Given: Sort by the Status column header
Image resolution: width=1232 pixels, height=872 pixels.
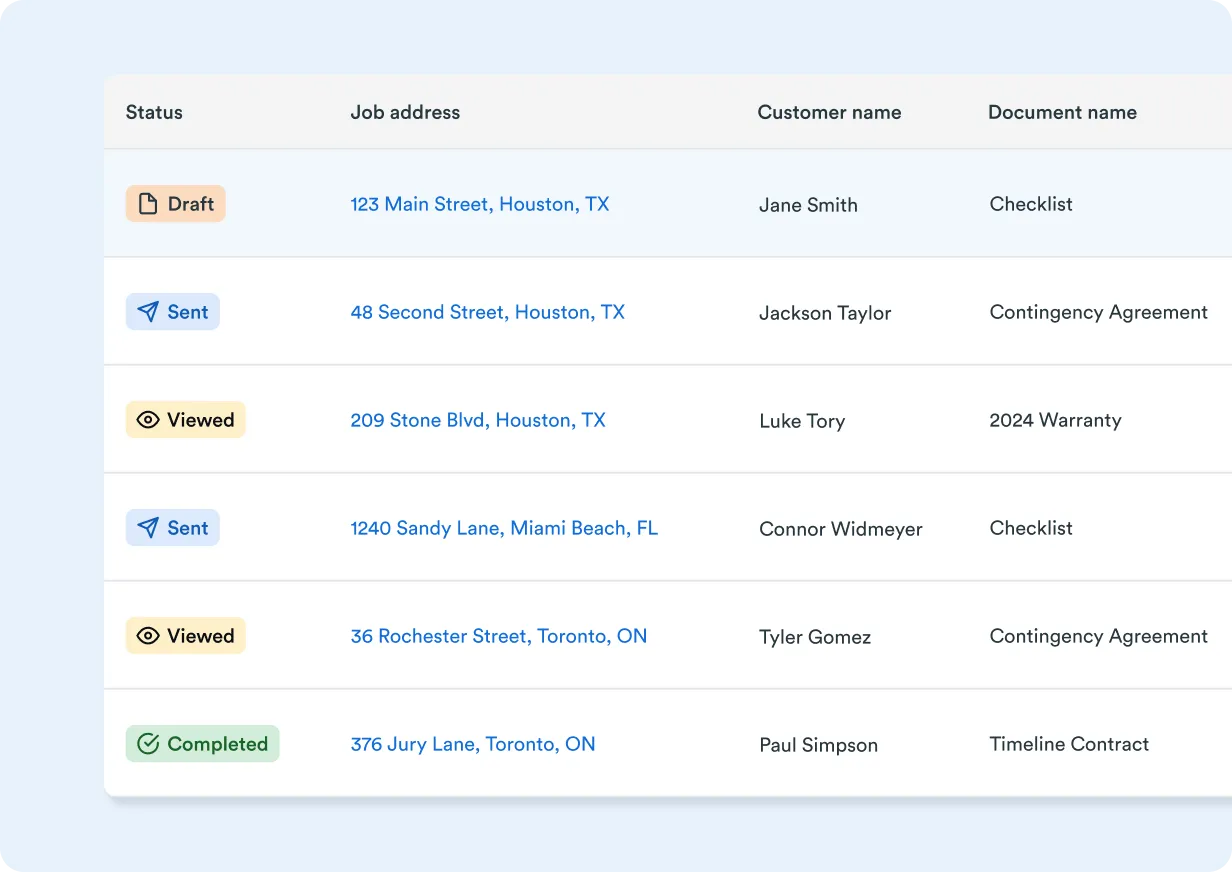Looking at the screenshot, I should 154,112.
